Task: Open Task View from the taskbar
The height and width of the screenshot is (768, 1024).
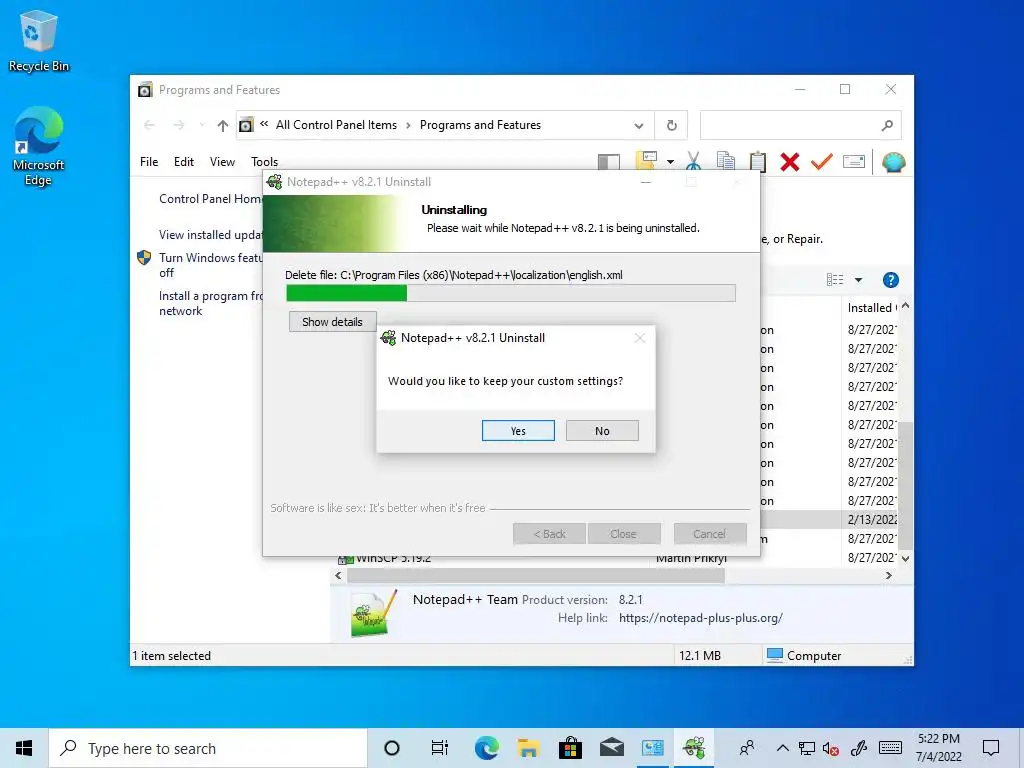Action: point(440,748)
